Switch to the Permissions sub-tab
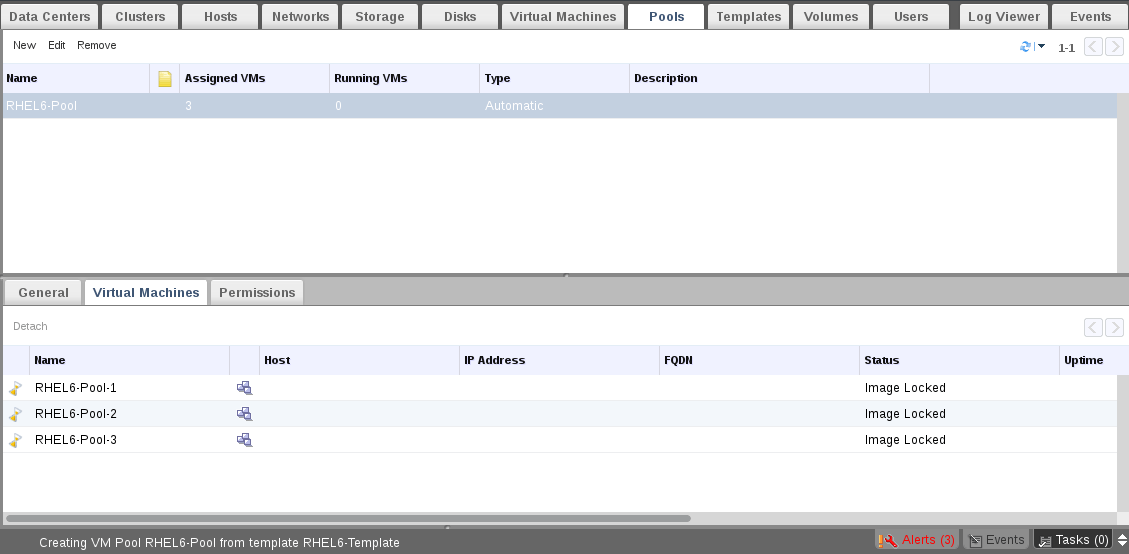Screen dimensions: 1129x554 click(257, 292)
